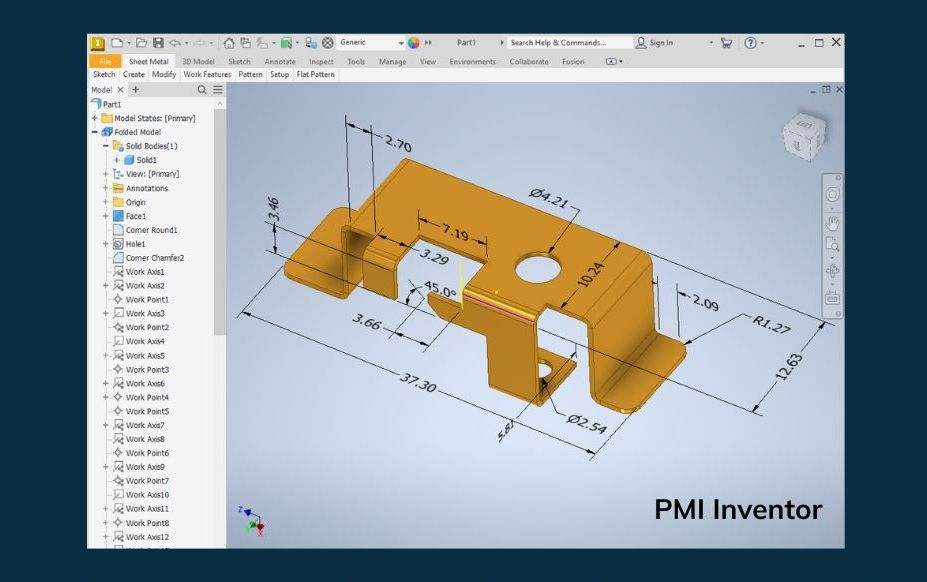Click the Open folder icon in the toolbar
This screenshot has height=582, width=927.
coord(141,43)
